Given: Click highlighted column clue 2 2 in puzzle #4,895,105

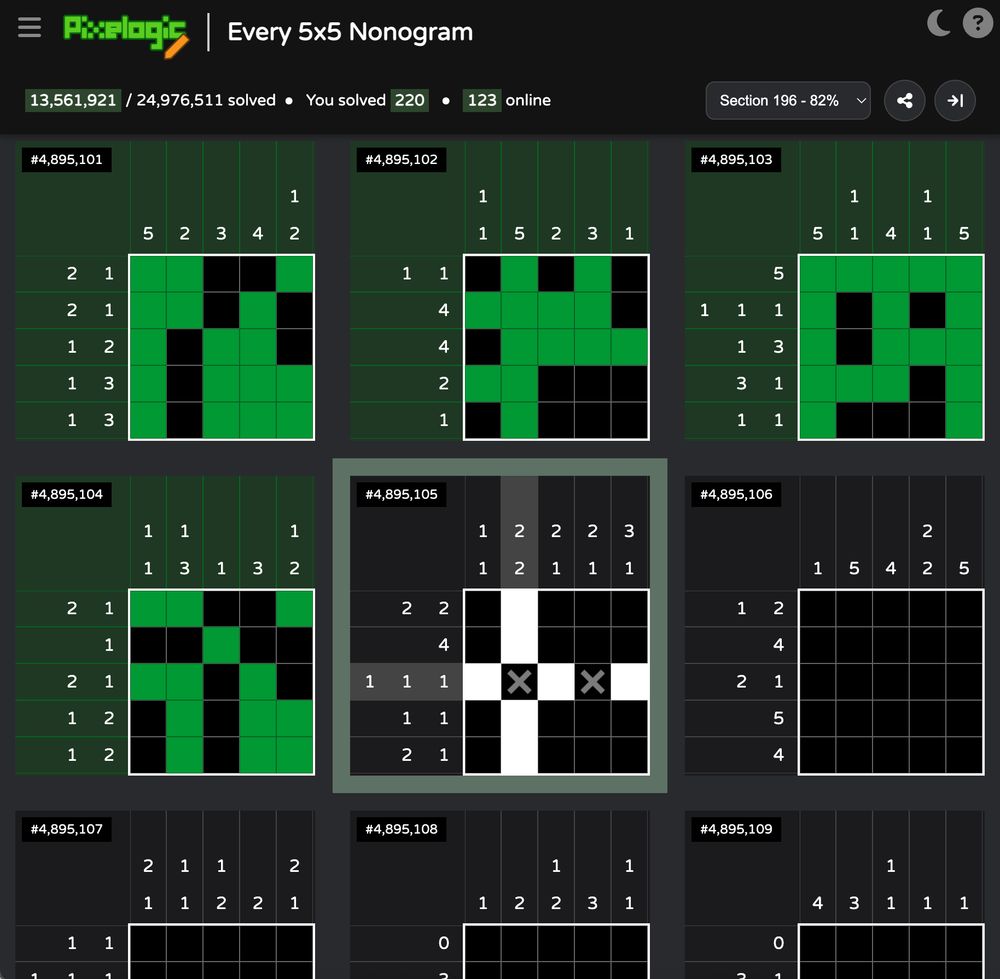Looking at the screenshot, I should click(519, 533).
